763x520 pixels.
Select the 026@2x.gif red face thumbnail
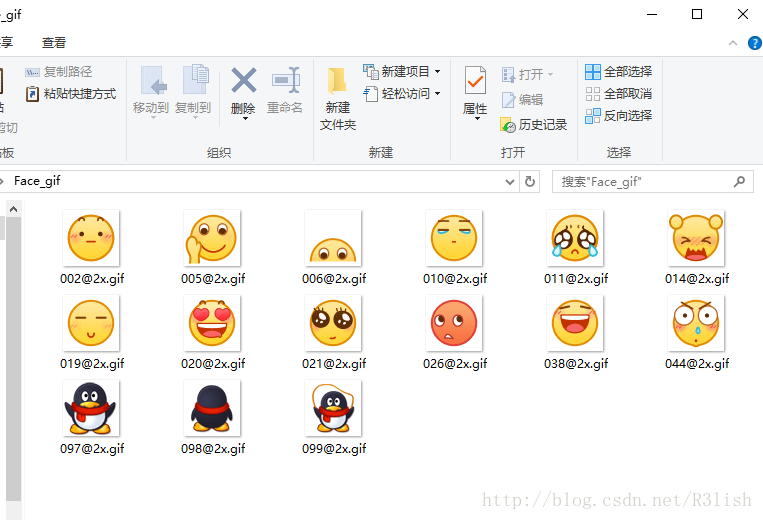(454, 323)
